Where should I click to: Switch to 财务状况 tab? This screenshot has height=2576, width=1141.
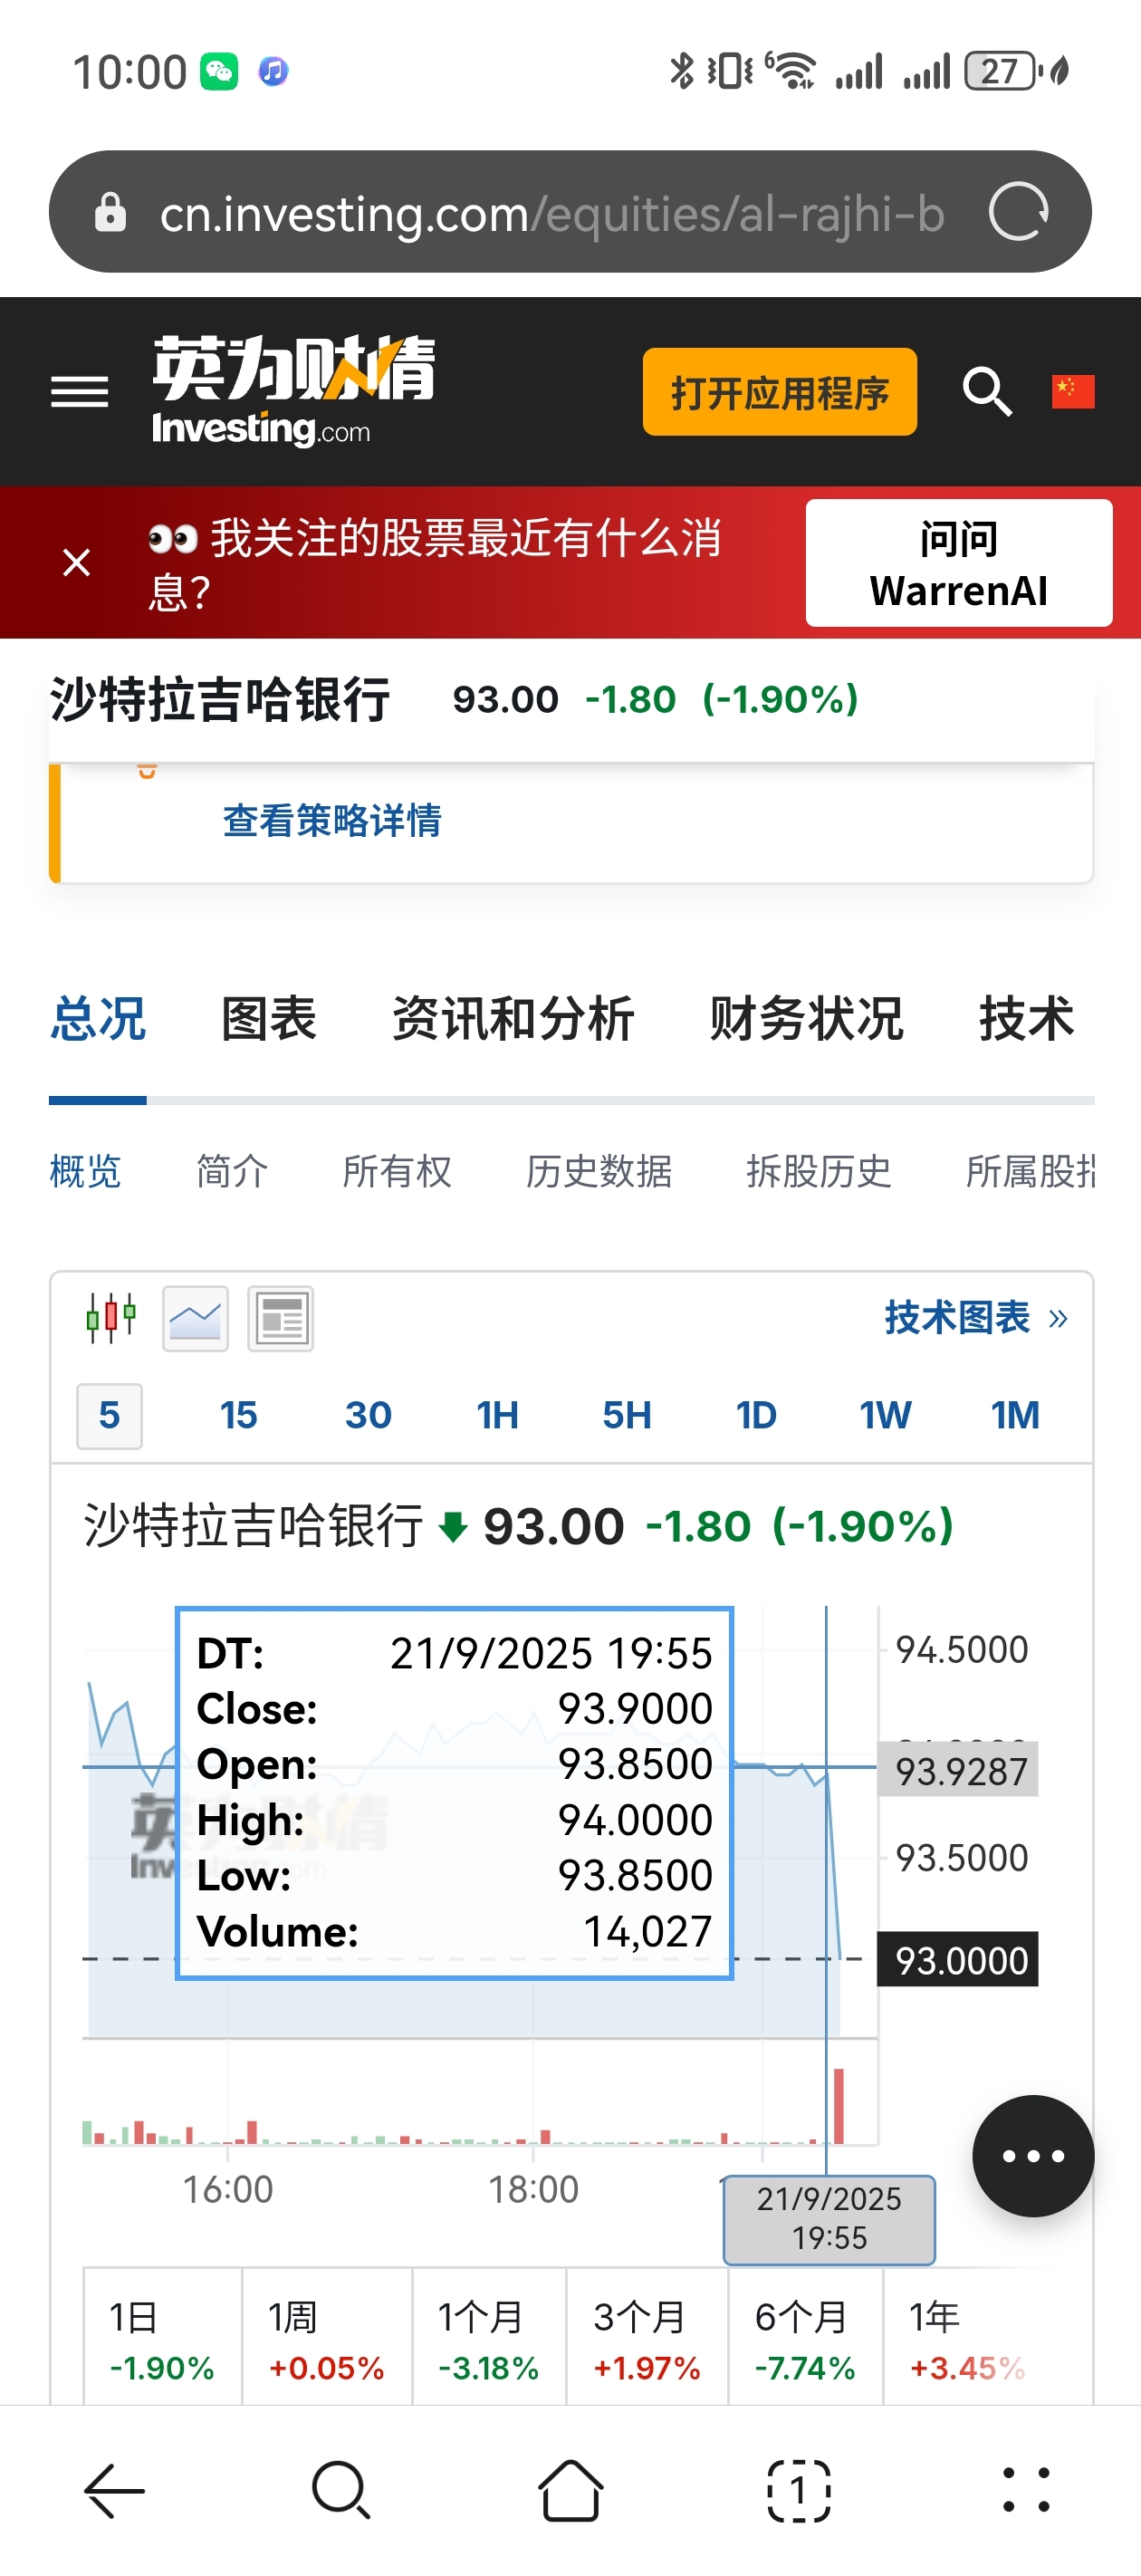point(806,1019)
